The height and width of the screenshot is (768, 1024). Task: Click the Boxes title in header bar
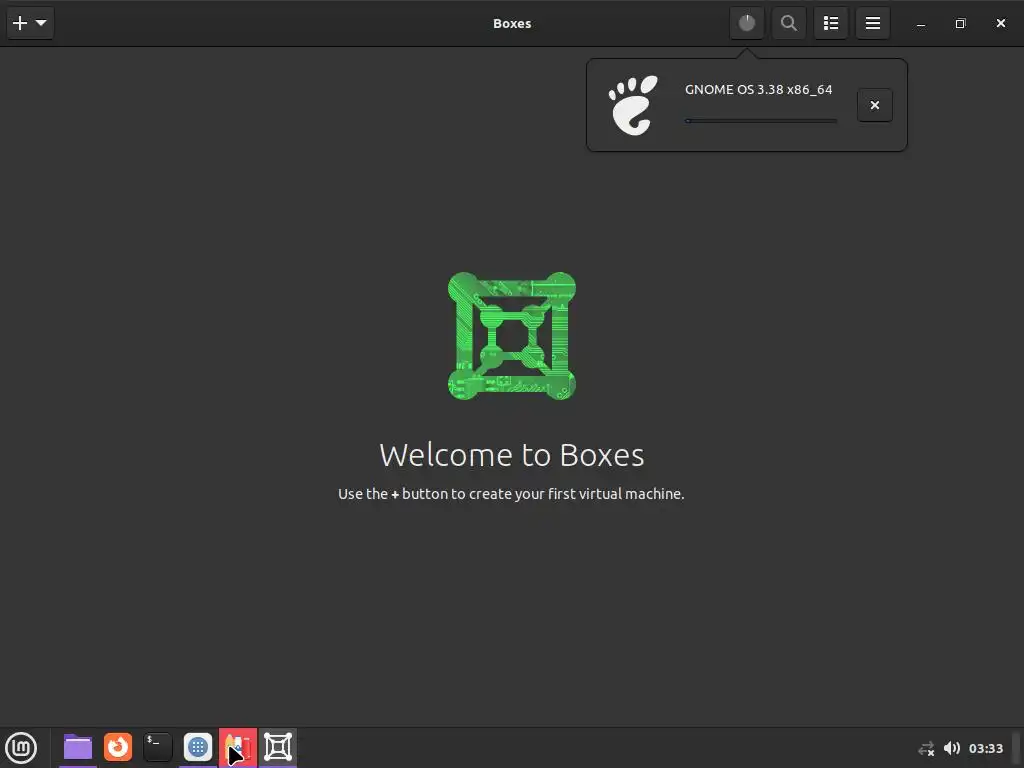pos(512,24)
